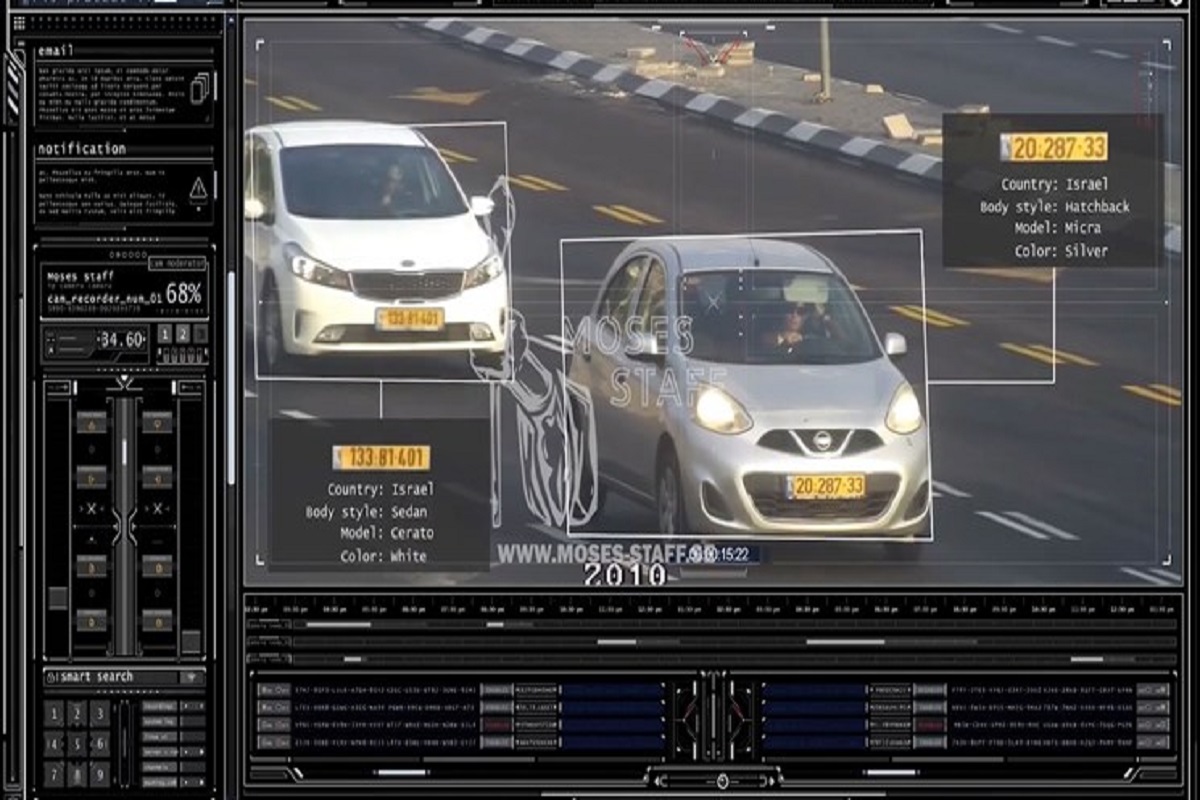The height and width of the screenshot is (800, 1200).
Task: Tap keypad digit 5
Action: [76, 744]
